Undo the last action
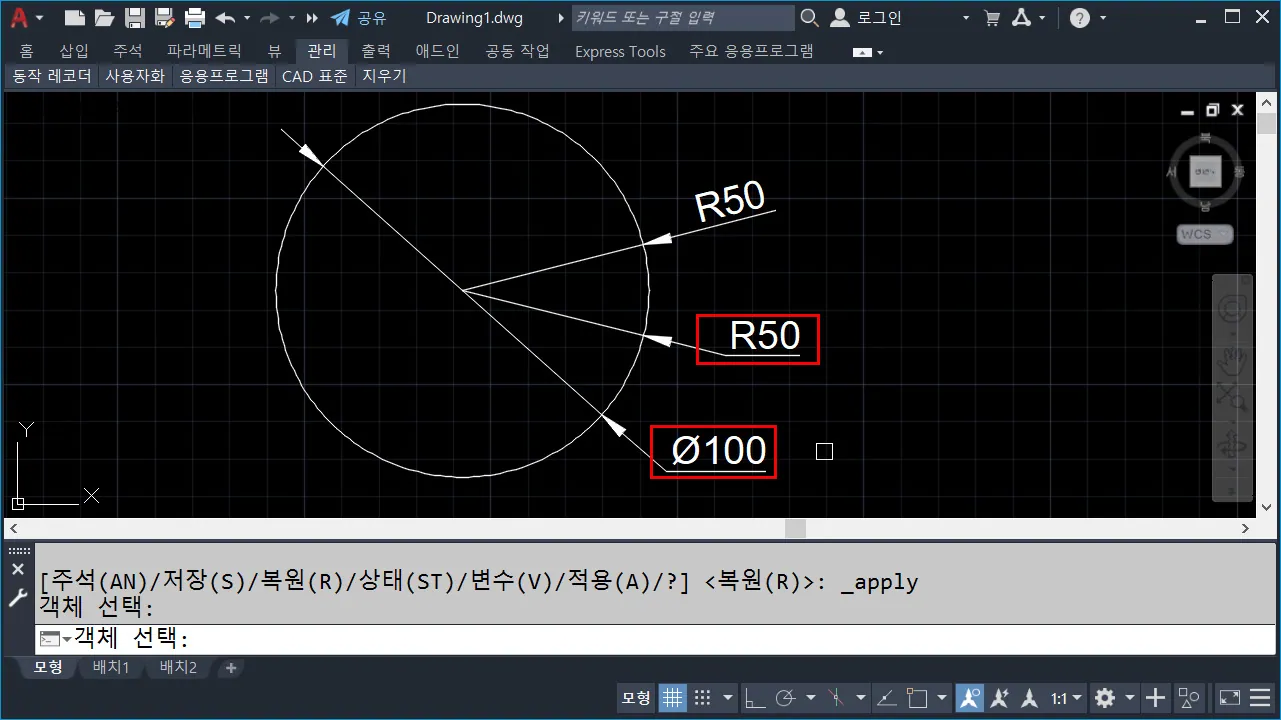This screenshot has height=720, width=1281. 225,17
